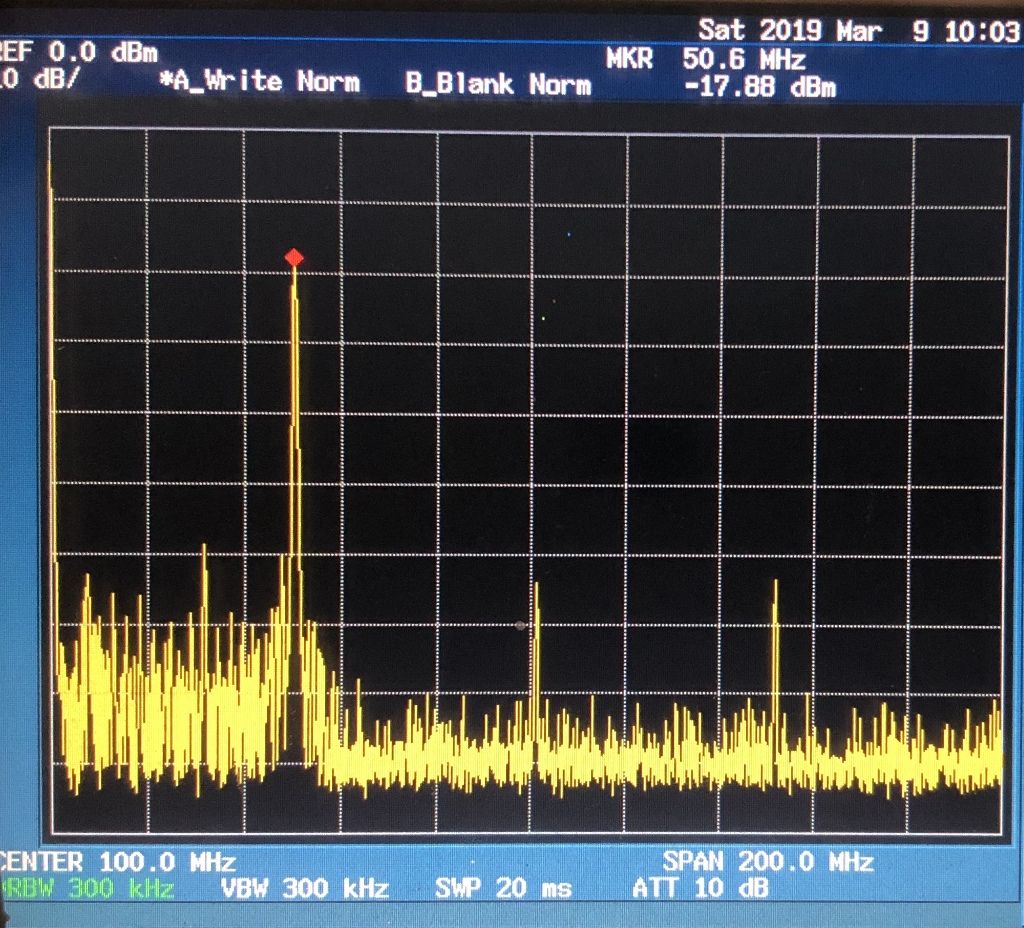Click the dB/ scale division label

point(39,78)
